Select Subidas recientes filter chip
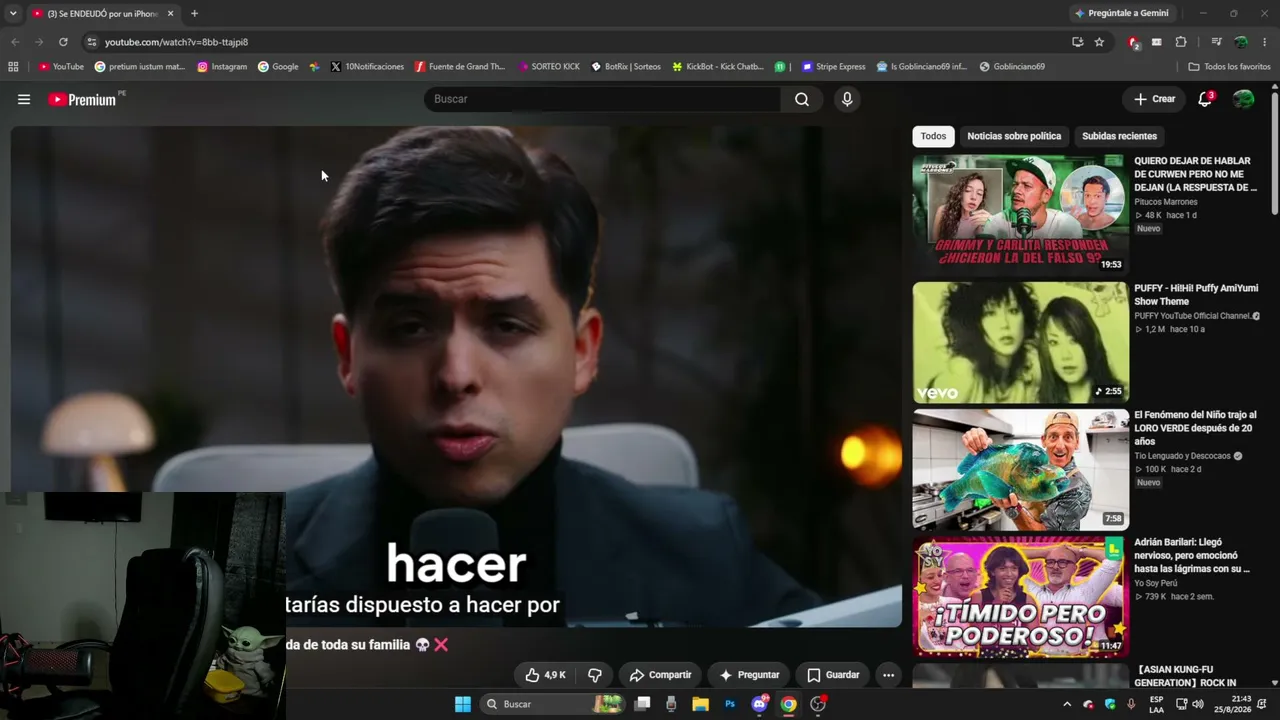Image resolution: width=1280 pixels, height=720 pixels. pos(1119,136)
